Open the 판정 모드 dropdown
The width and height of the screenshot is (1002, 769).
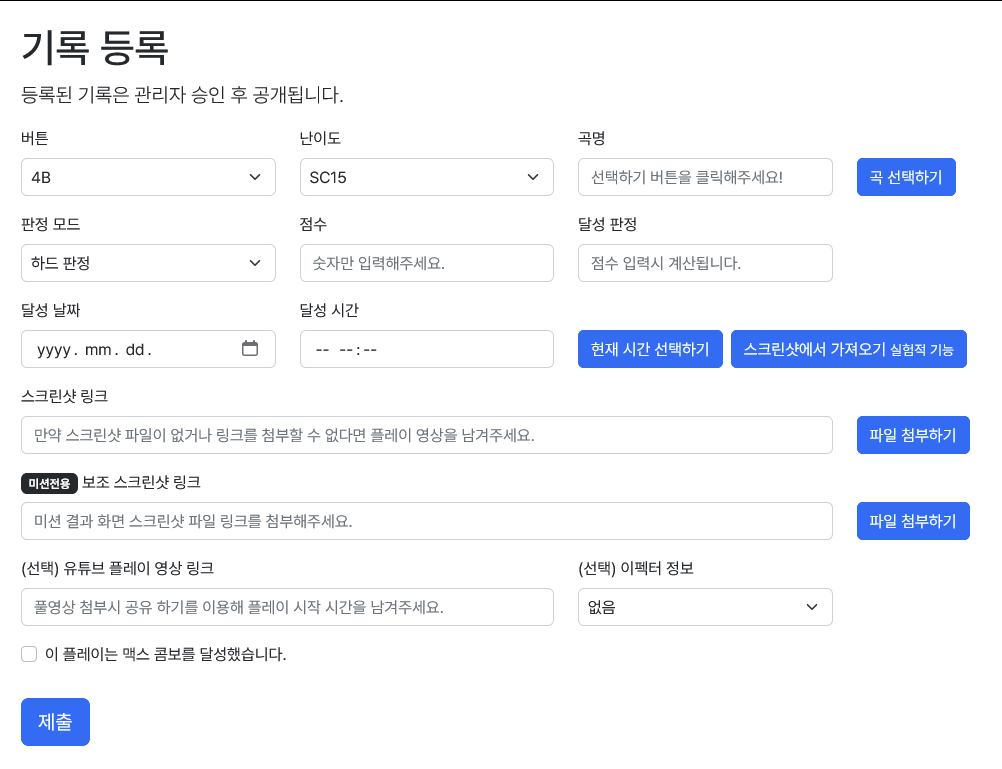tap(148, 263)
